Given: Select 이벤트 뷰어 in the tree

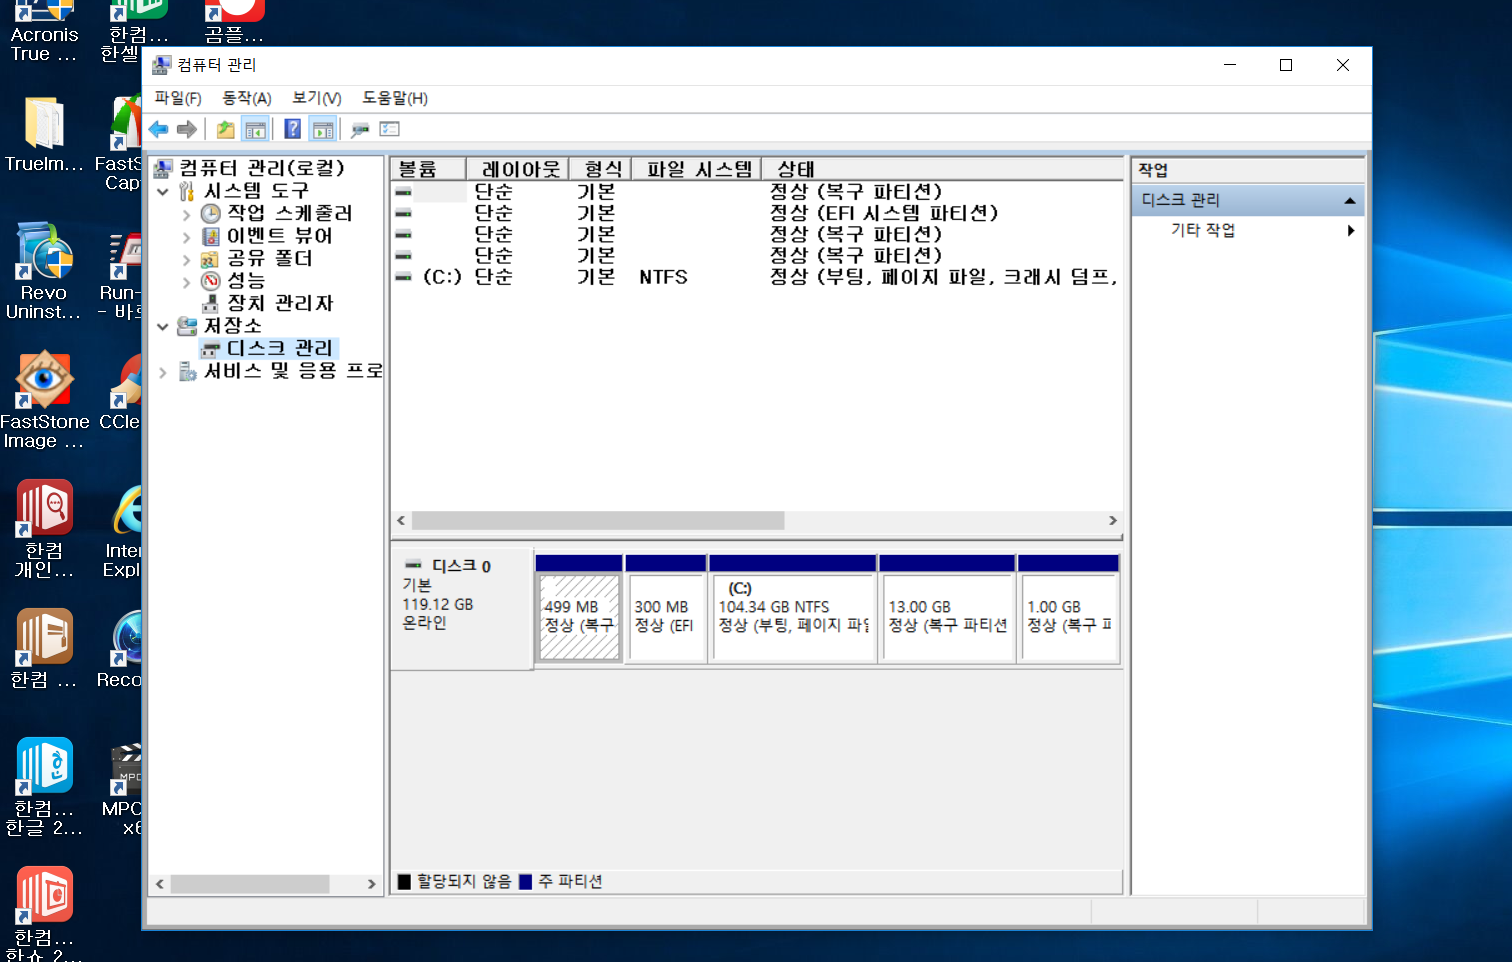Looking at the screenshot, I should [x=279, y=236].
